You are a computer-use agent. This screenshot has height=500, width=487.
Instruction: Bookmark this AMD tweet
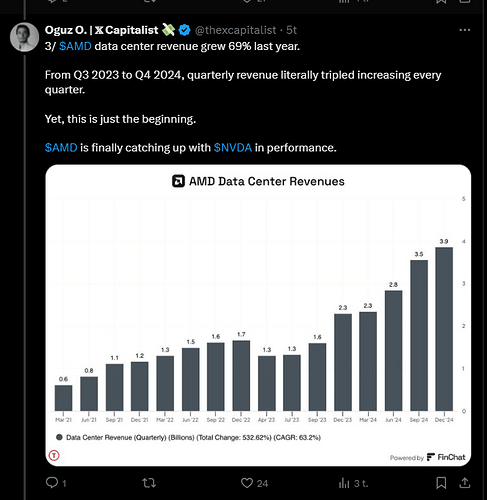pyautogui.click(x=441, y=483)
